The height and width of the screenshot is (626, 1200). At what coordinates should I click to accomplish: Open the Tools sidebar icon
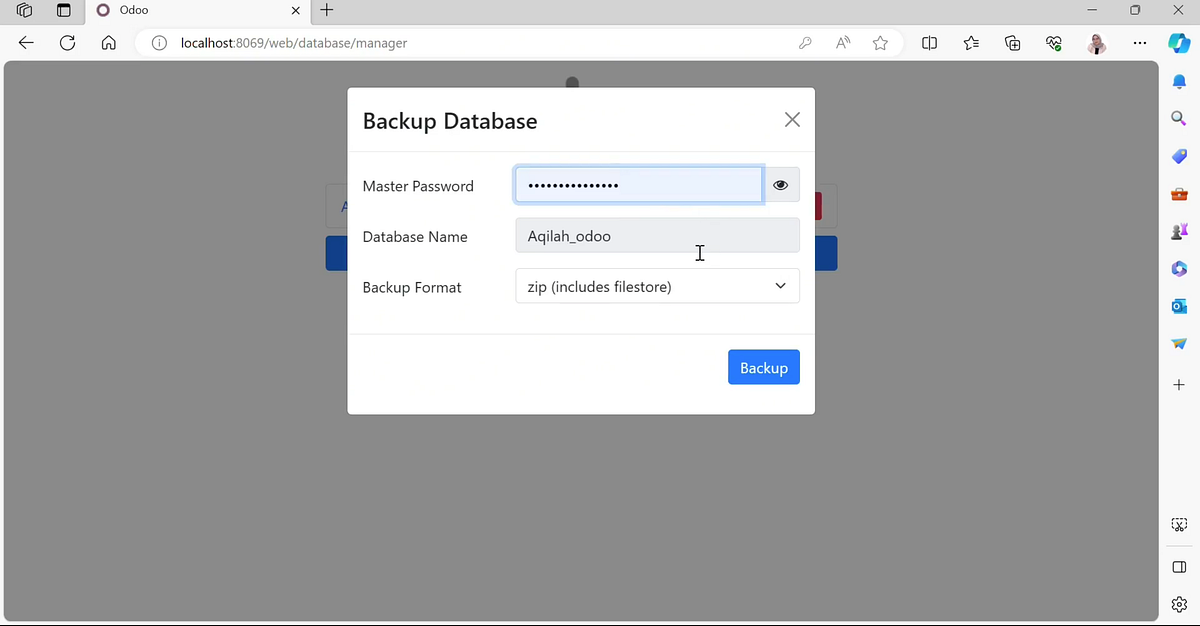[x=1178, y=193]
